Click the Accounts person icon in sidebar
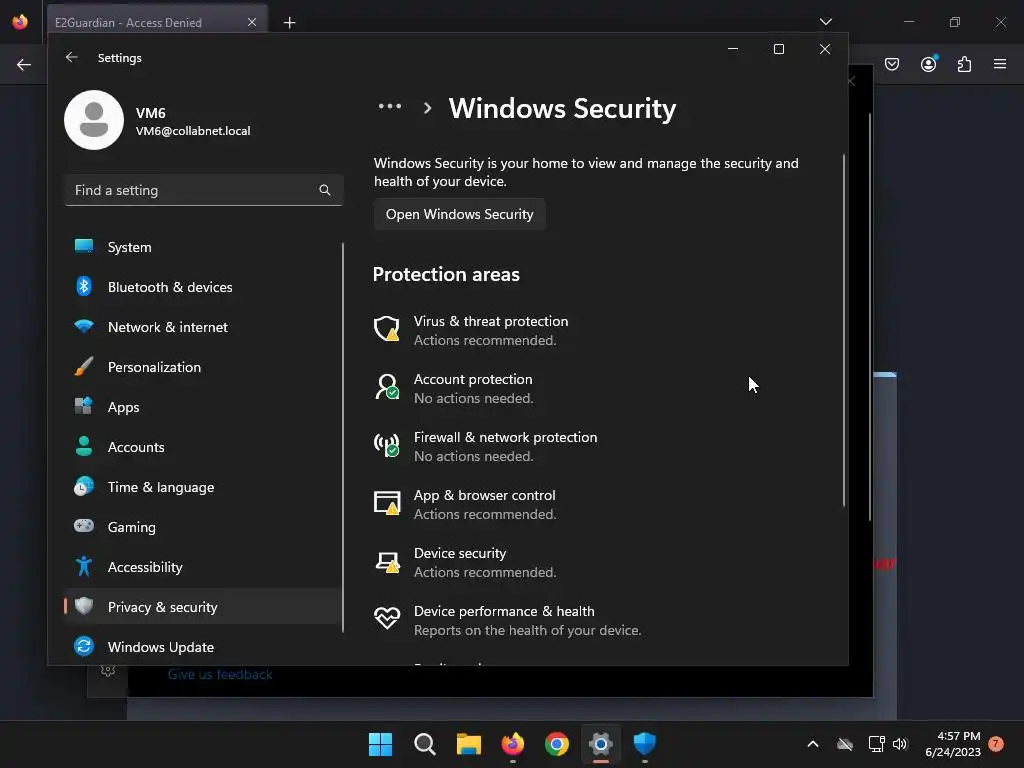The height and width of the screenshot is (768, 1024). pyautogui.click(x=84, y=446)
